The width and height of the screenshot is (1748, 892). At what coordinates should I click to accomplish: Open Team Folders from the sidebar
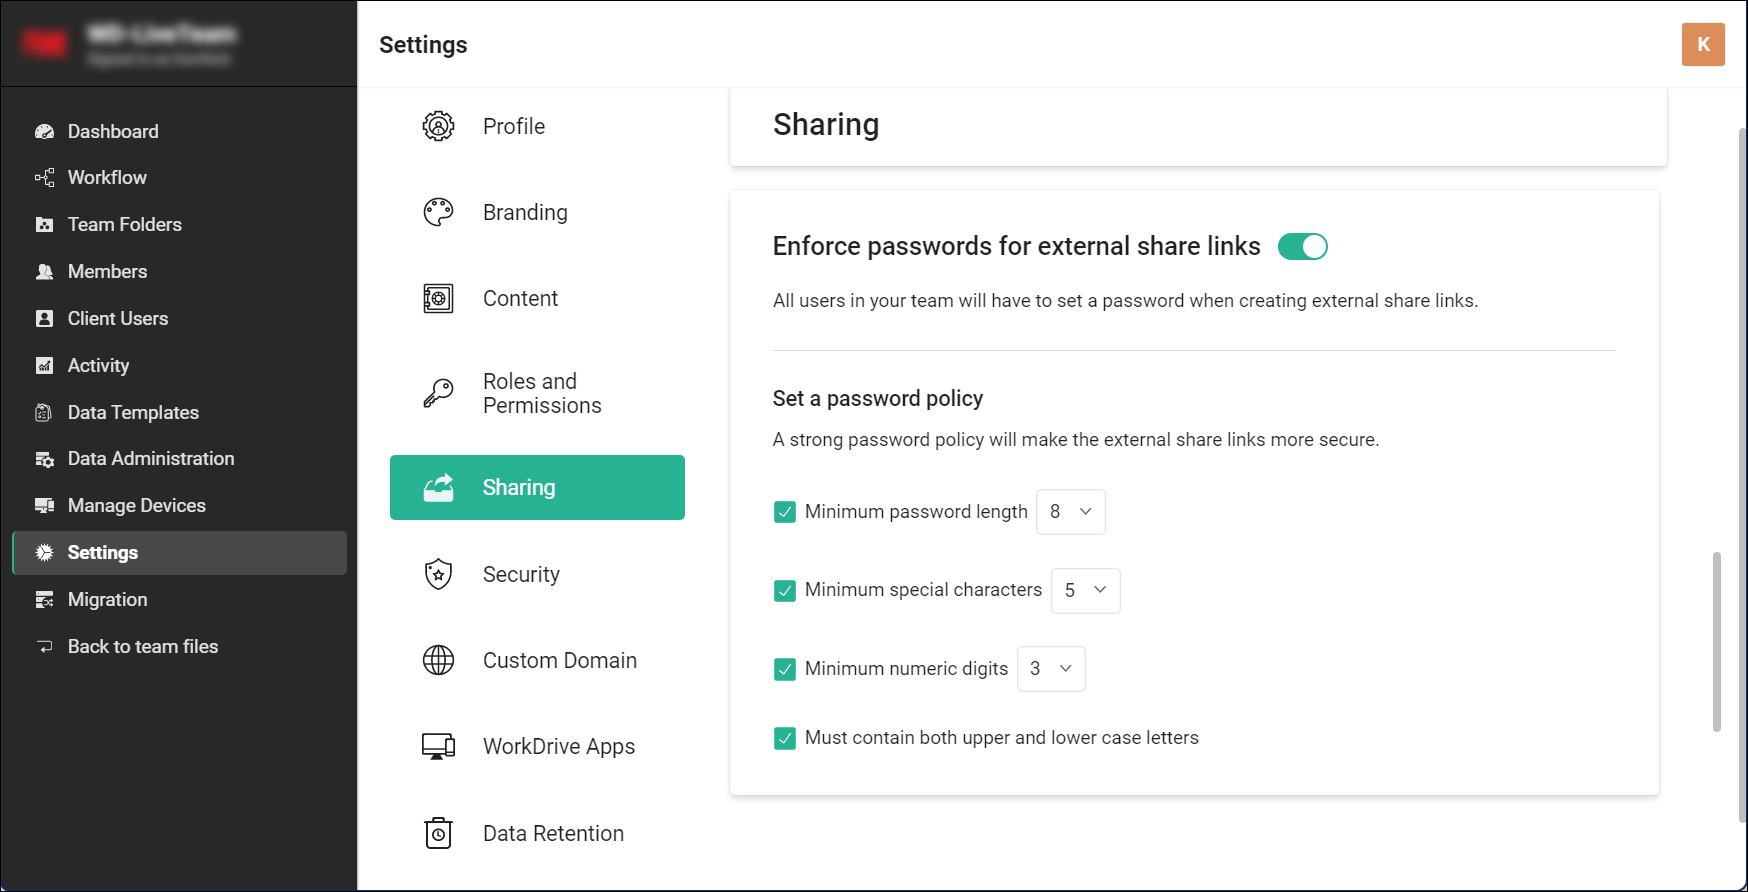[x=124, y=225]
